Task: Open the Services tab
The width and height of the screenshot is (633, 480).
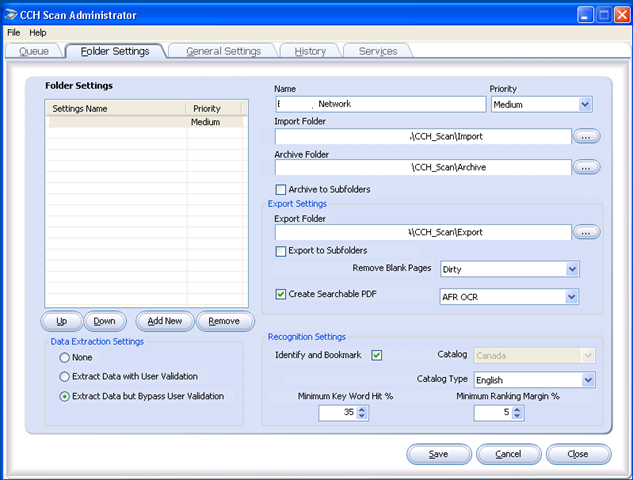Action: tap(378, 51)
